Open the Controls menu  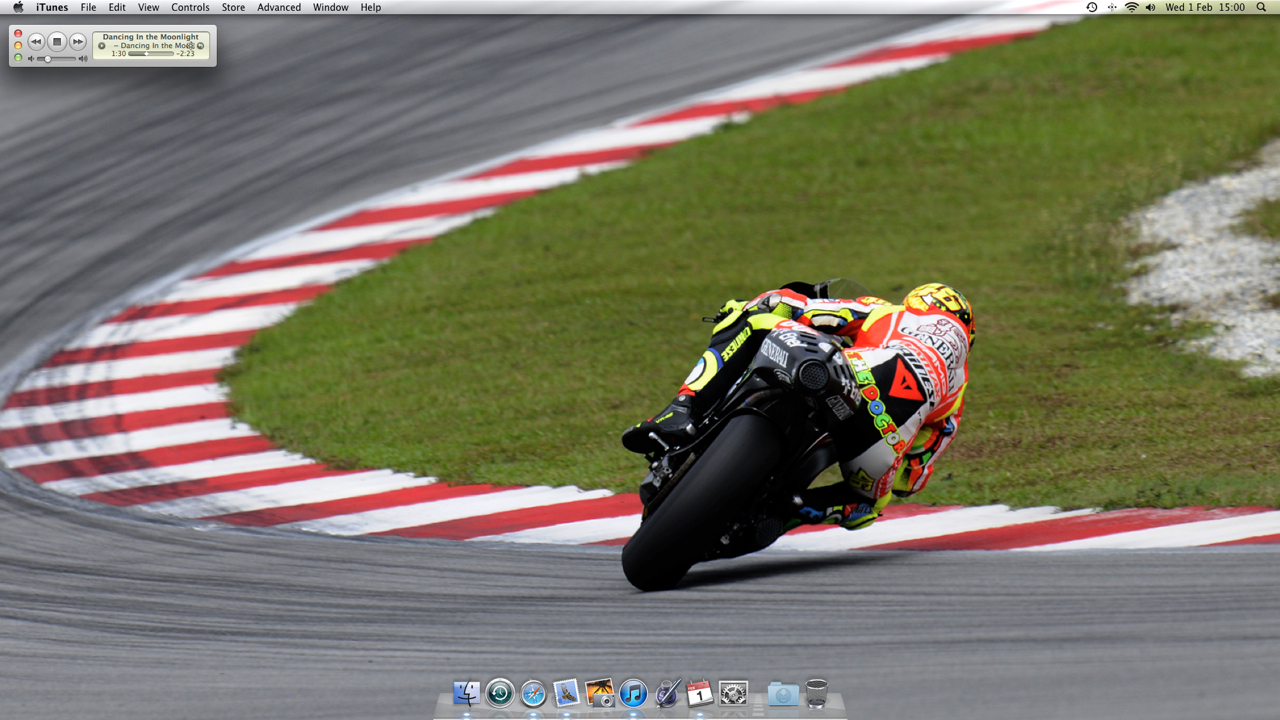(190, 7)
